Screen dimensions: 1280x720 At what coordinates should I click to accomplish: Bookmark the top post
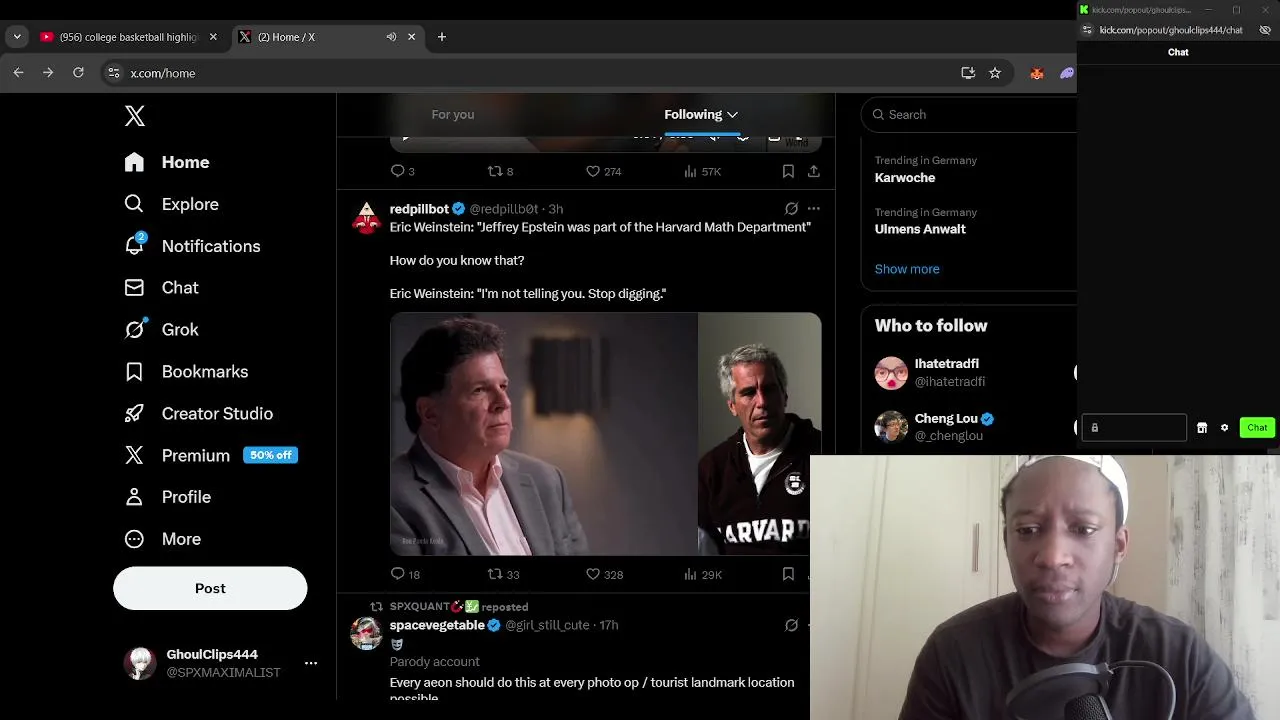coord(788,171)
